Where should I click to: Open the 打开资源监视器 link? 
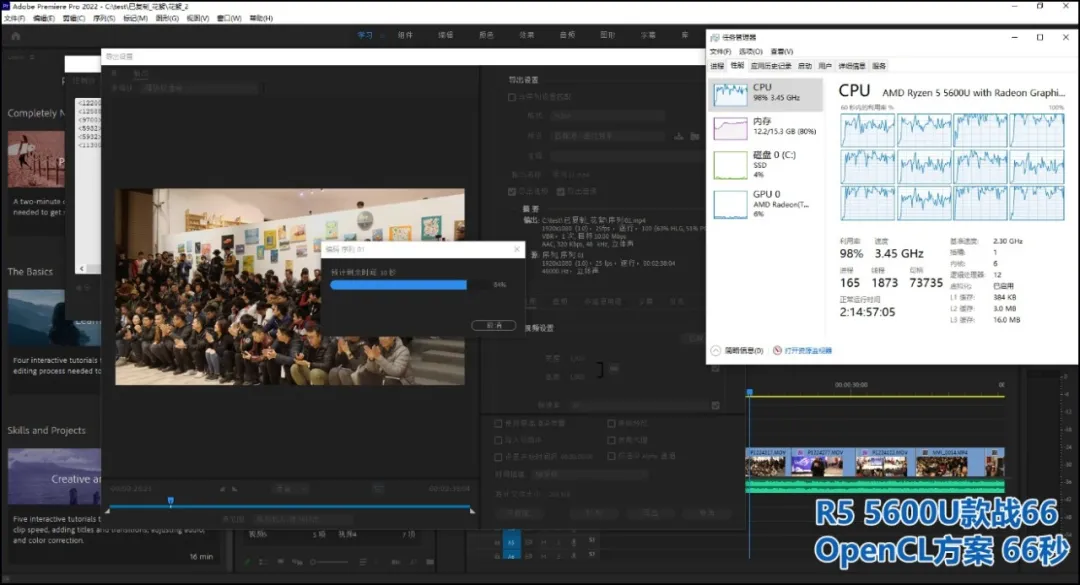(808, 351)
